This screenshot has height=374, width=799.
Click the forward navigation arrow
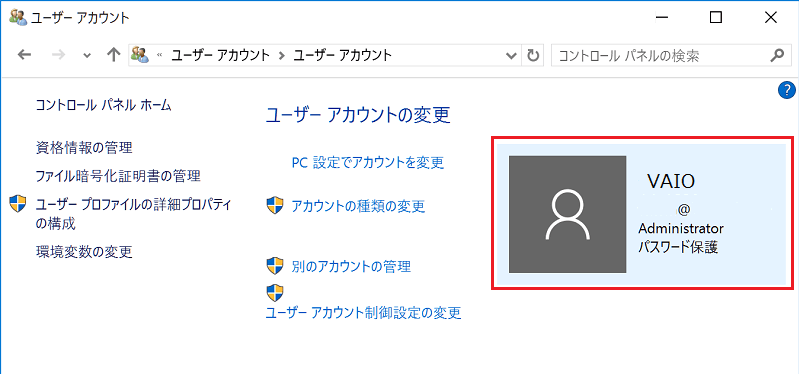(59, 55)
